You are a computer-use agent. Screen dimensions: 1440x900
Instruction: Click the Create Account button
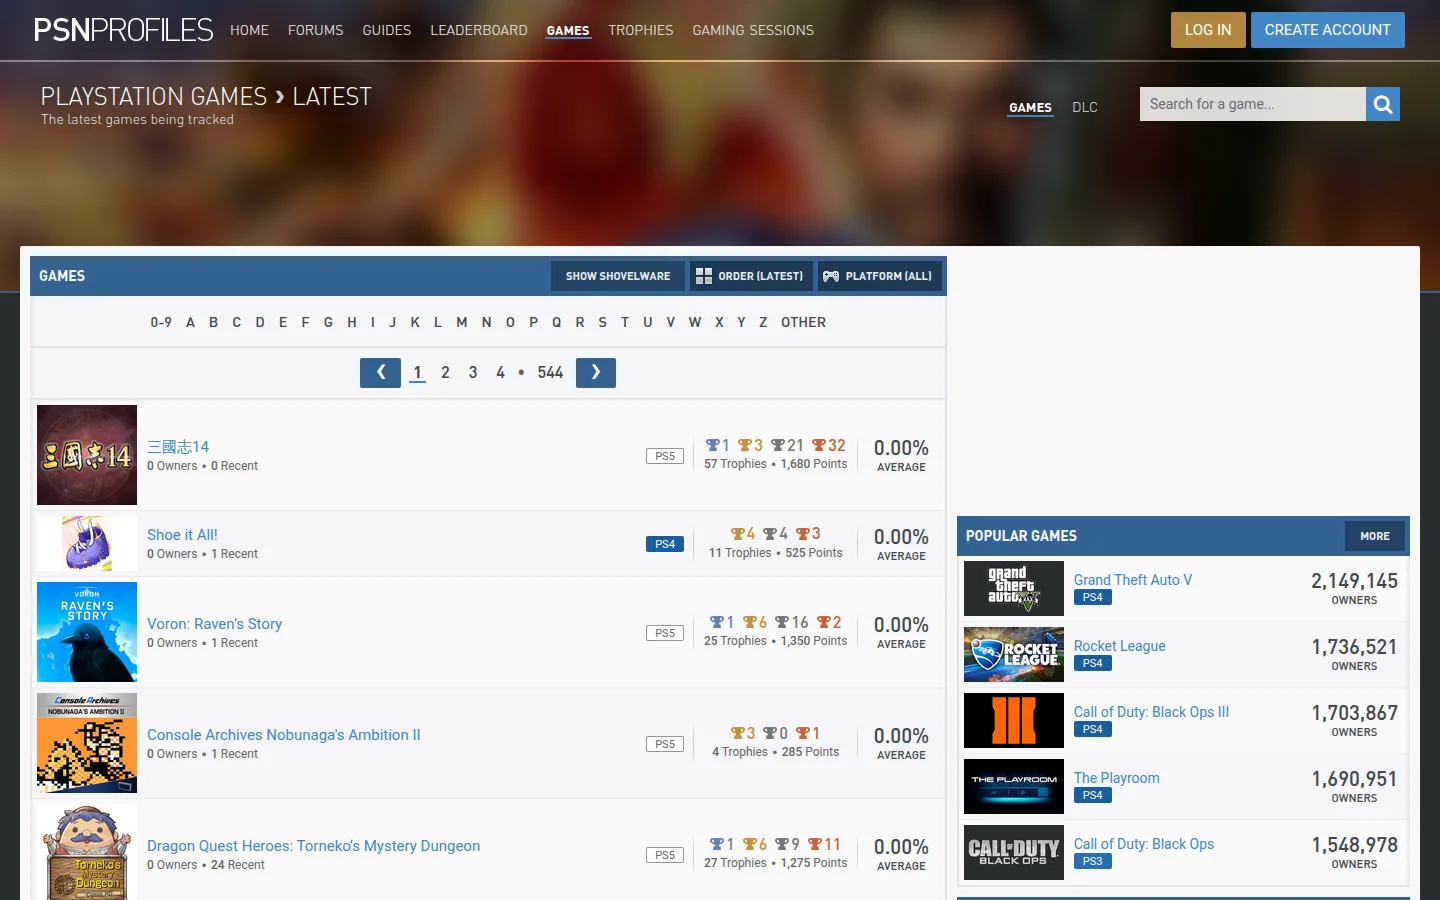(1328, 30)
